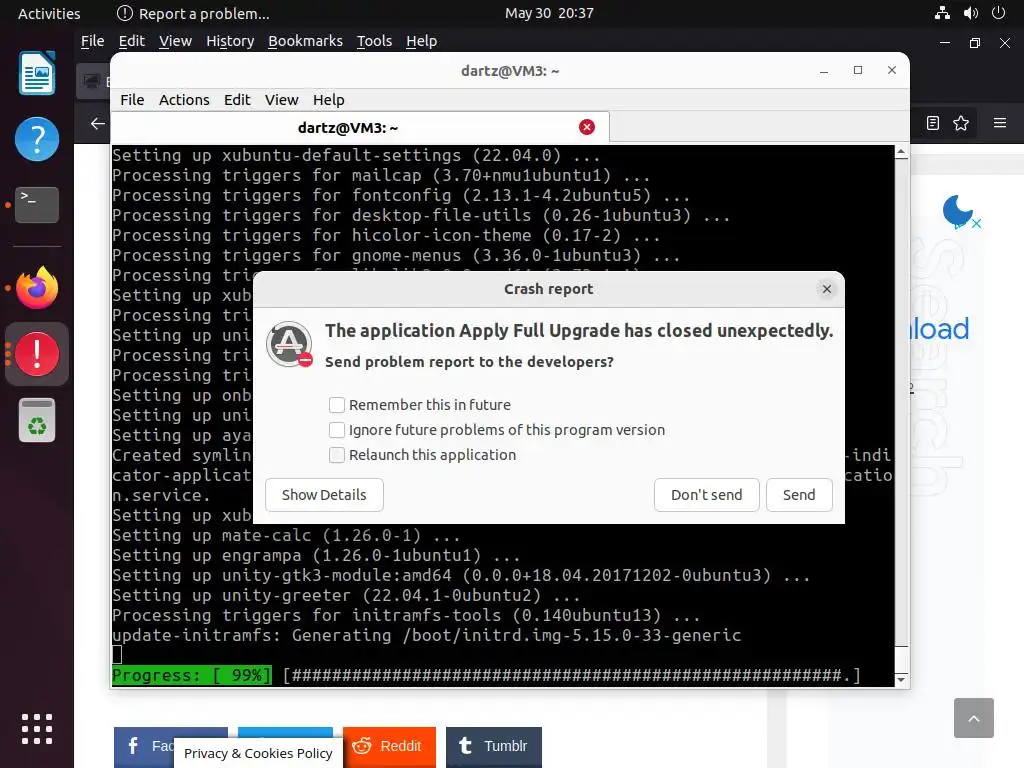
Task: Click the blue moon logo on webpage
Action: click(957, 211)
